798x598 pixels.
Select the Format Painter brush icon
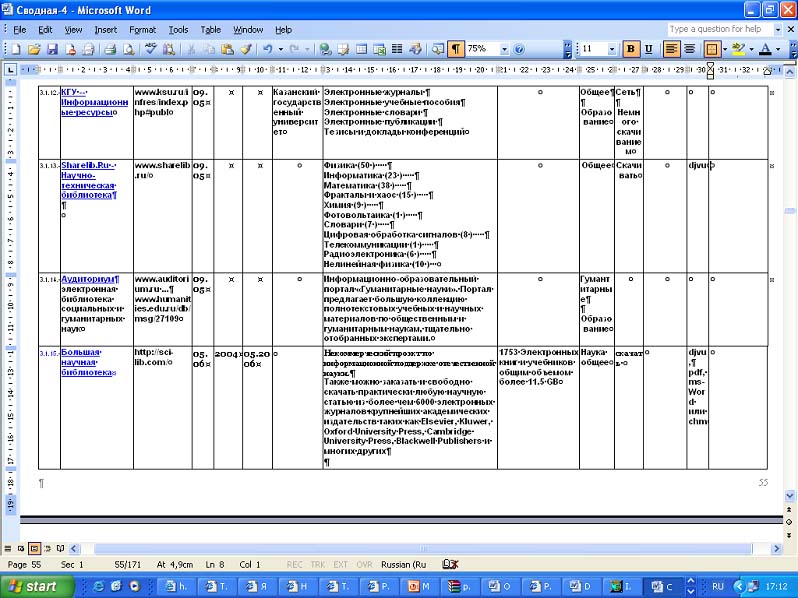coord(245,49)
